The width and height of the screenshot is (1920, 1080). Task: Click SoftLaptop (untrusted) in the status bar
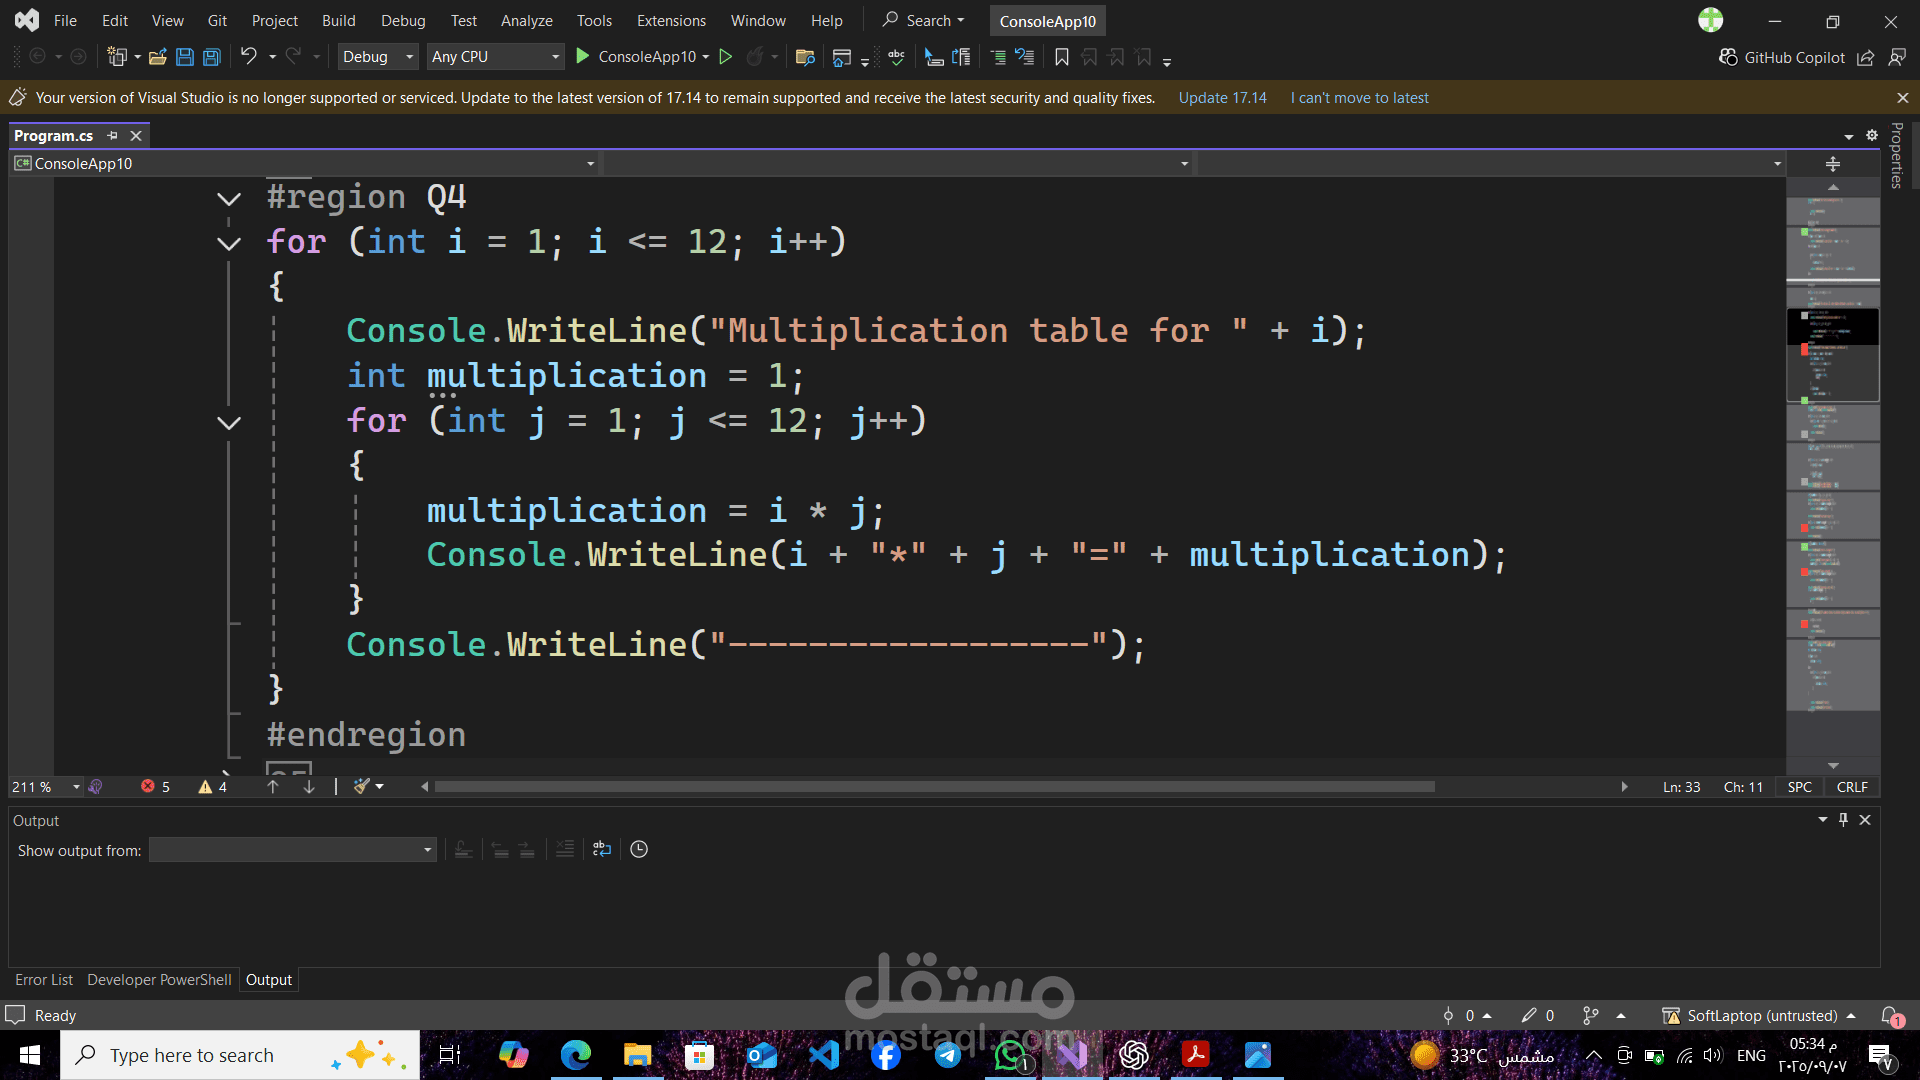(1762, 1016)
